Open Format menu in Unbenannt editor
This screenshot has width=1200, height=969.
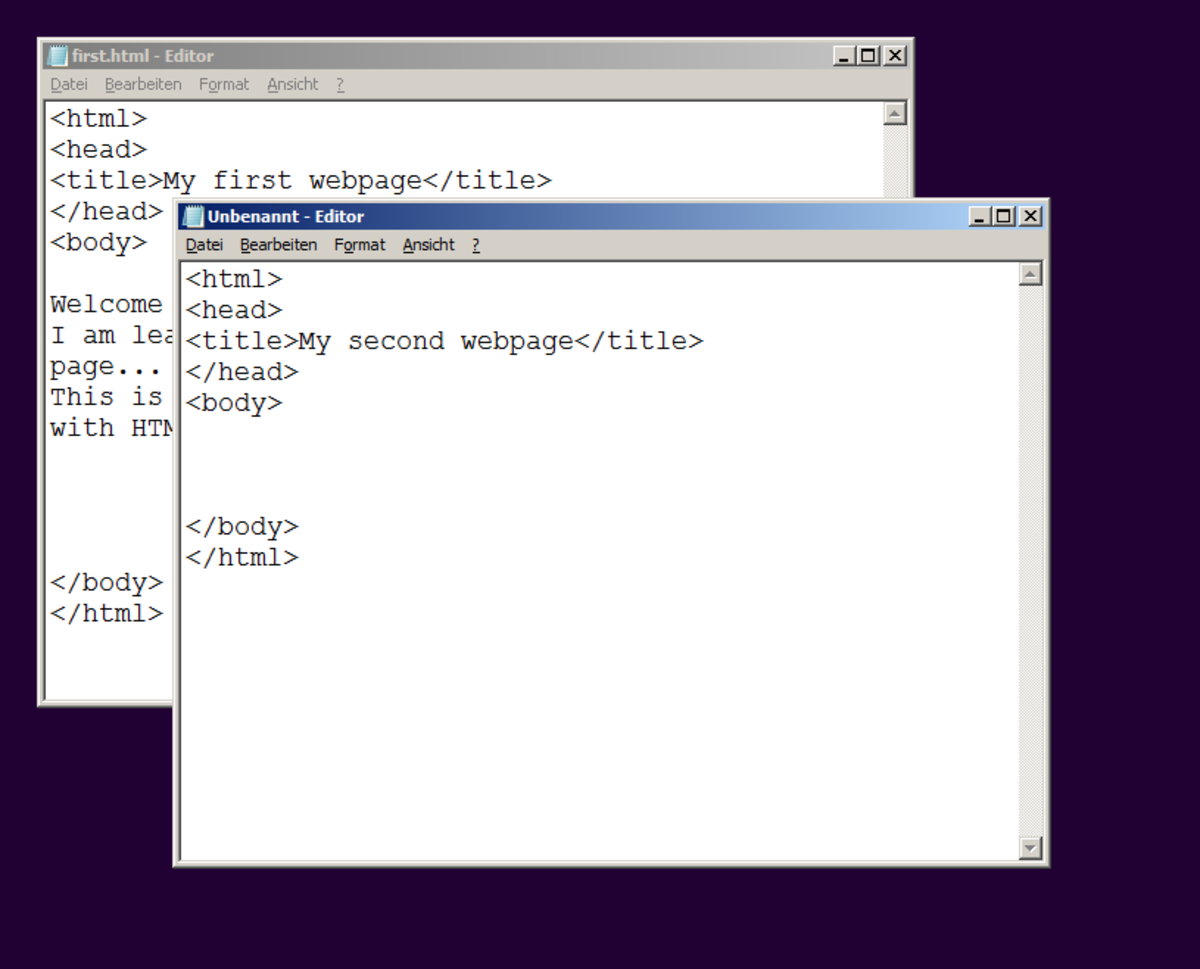[x=359, y=245]
